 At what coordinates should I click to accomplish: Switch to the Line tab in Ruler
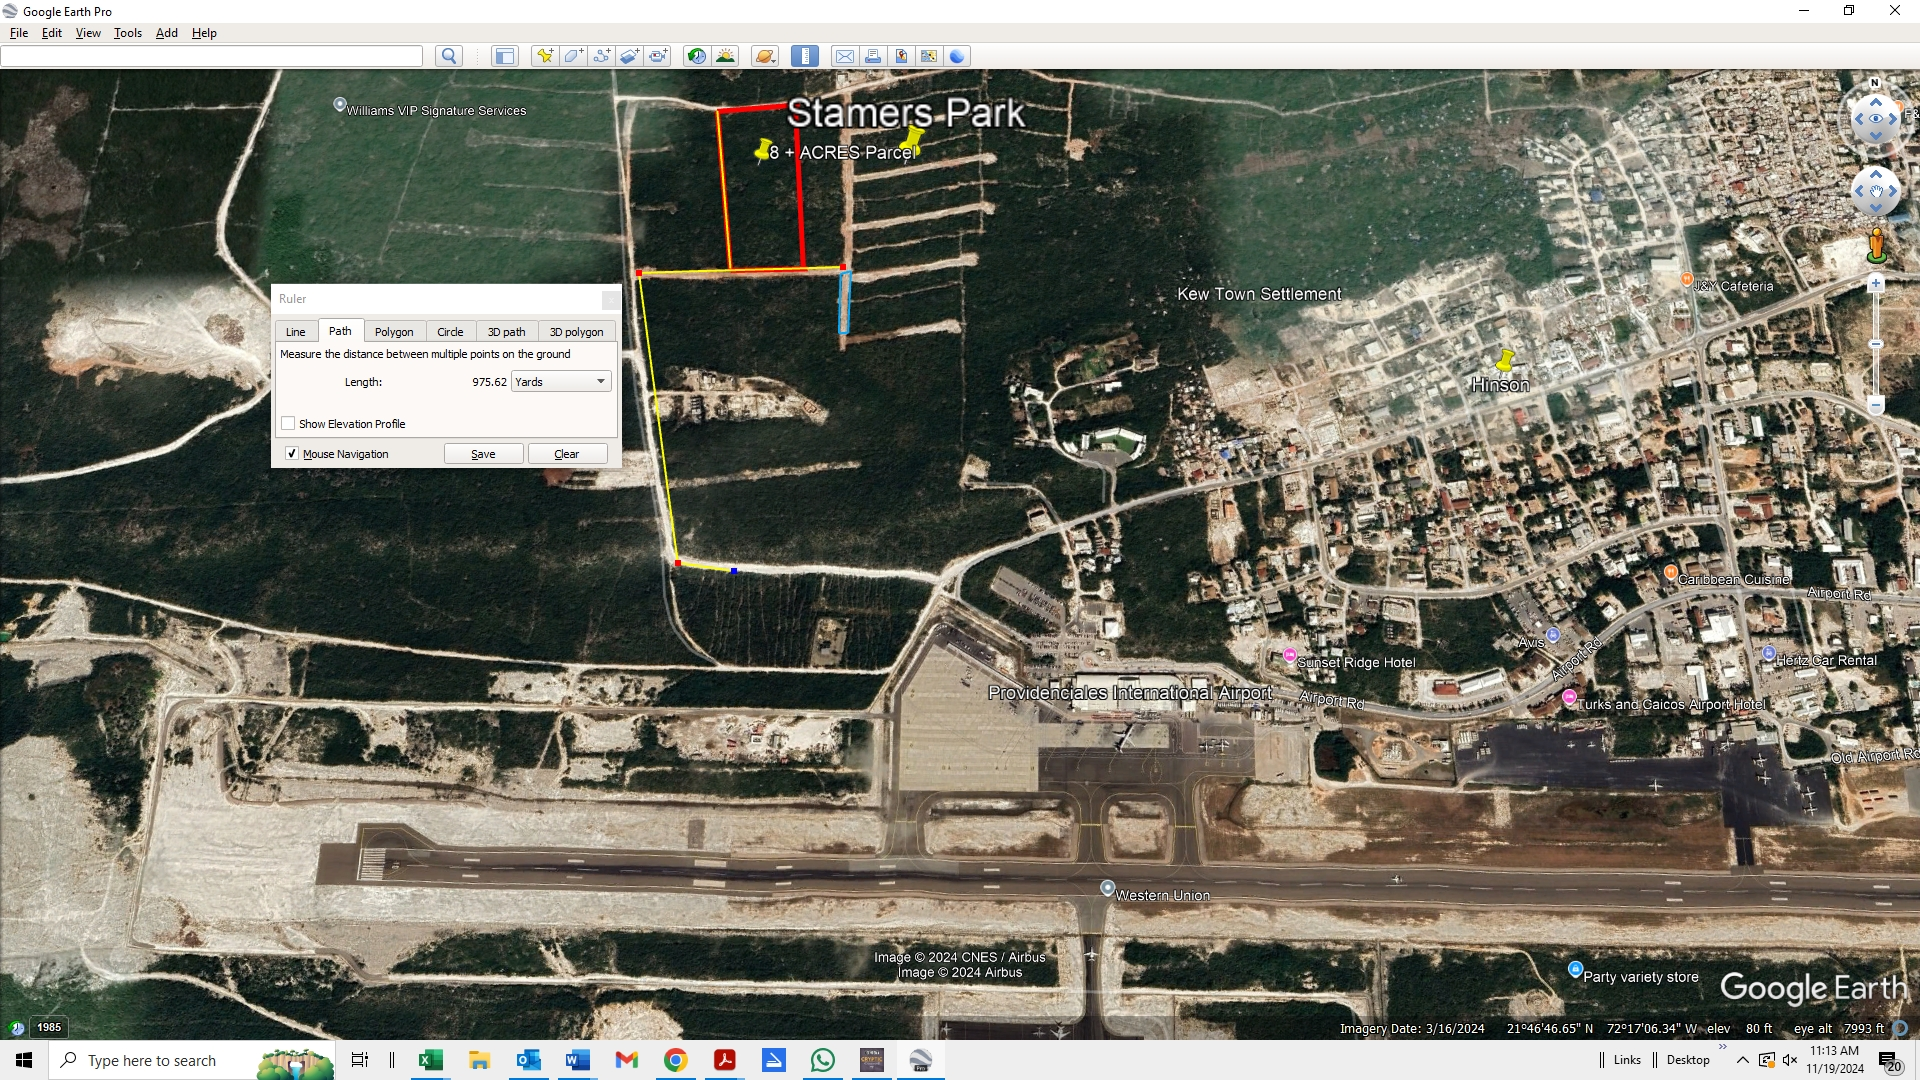pos(295,332)
